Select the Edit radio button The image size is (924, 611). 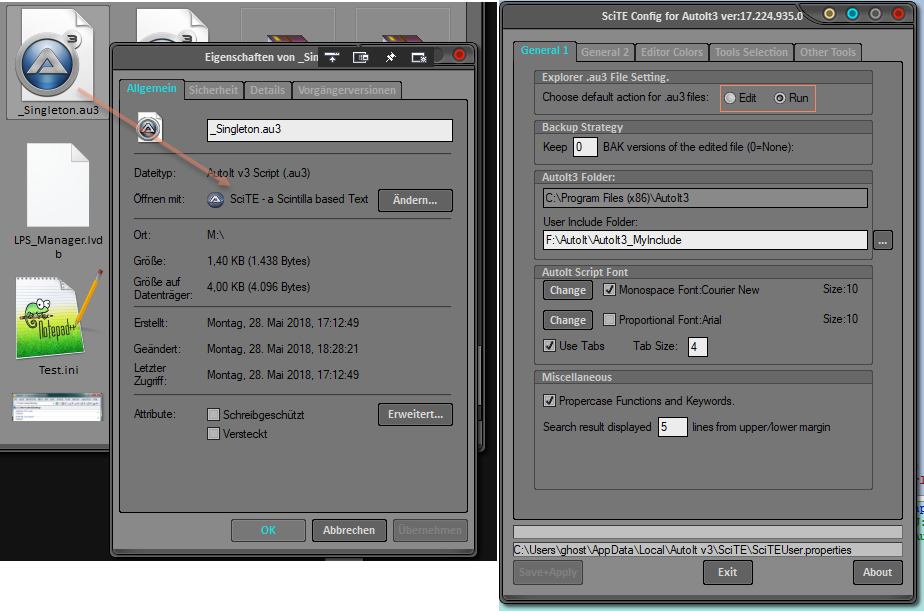point(731,98)
